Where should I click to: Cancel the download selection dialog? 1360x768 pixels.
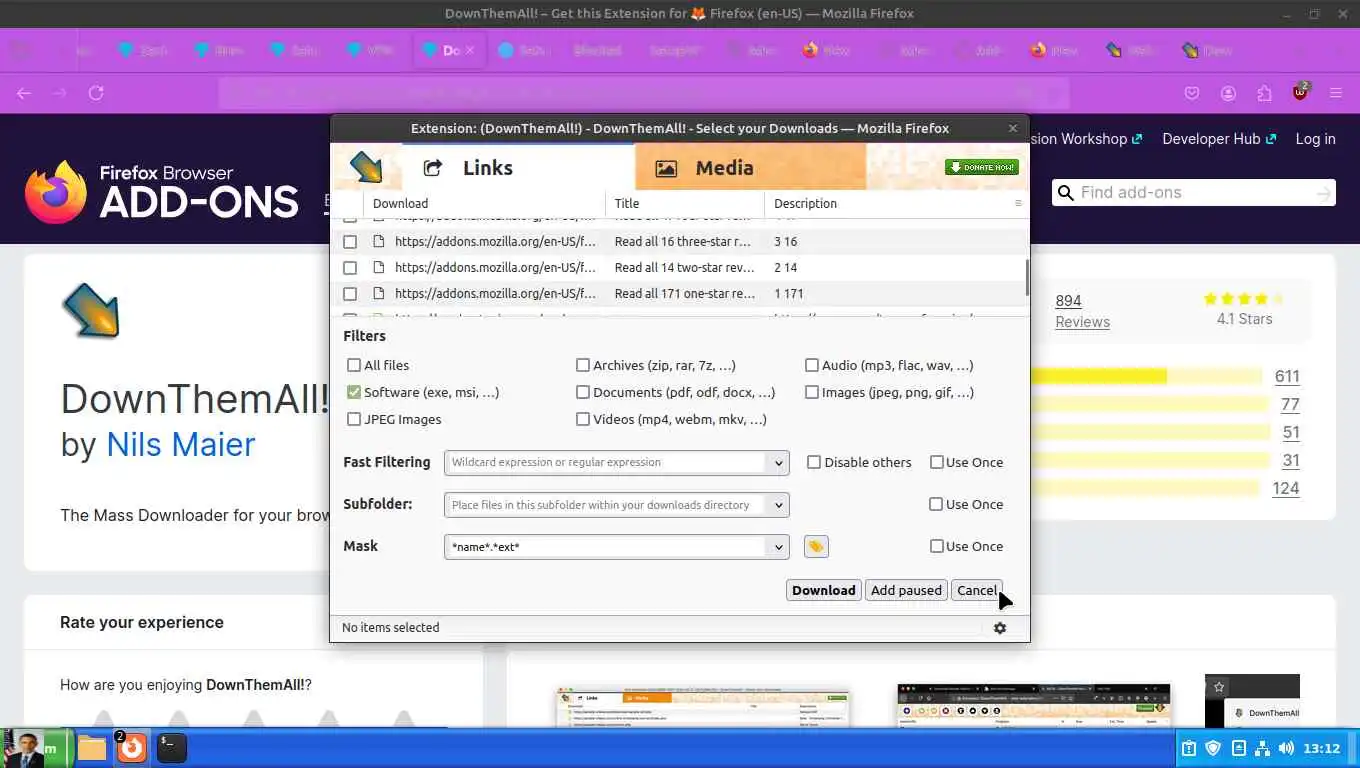(x=976, y=590)
